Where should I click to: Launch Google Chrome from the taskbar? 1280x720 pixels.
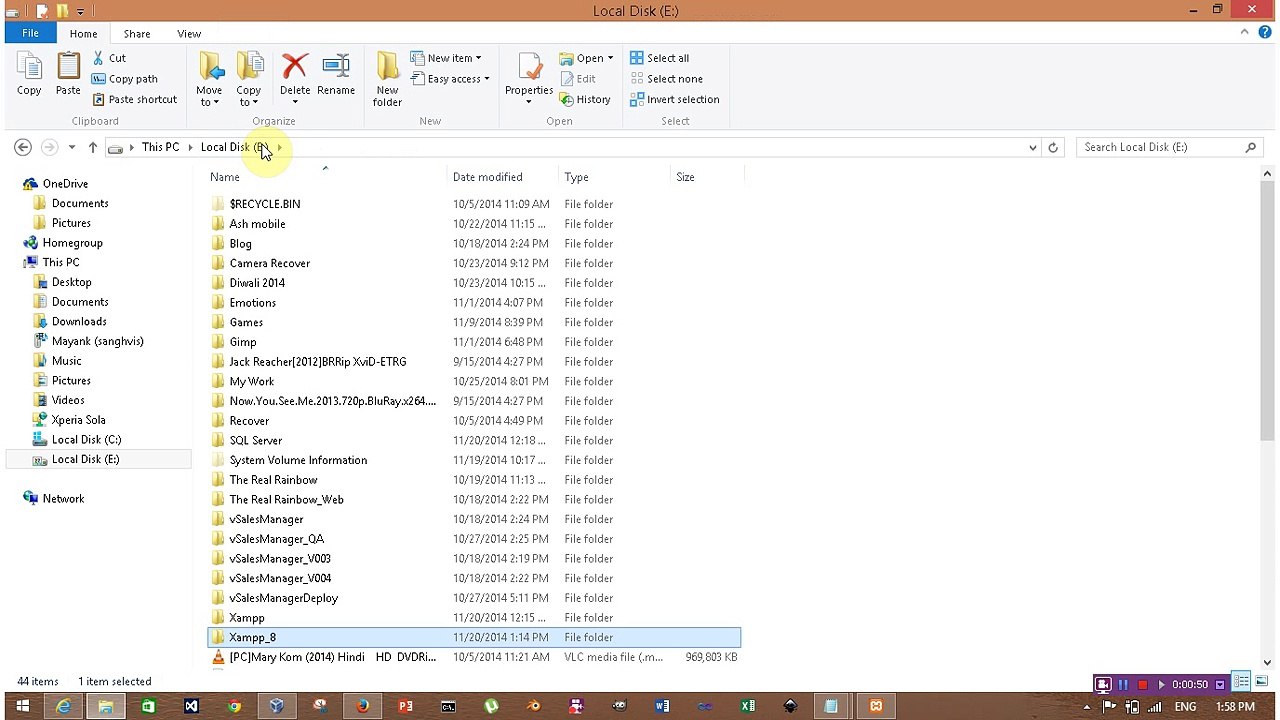tap(234, 707)
